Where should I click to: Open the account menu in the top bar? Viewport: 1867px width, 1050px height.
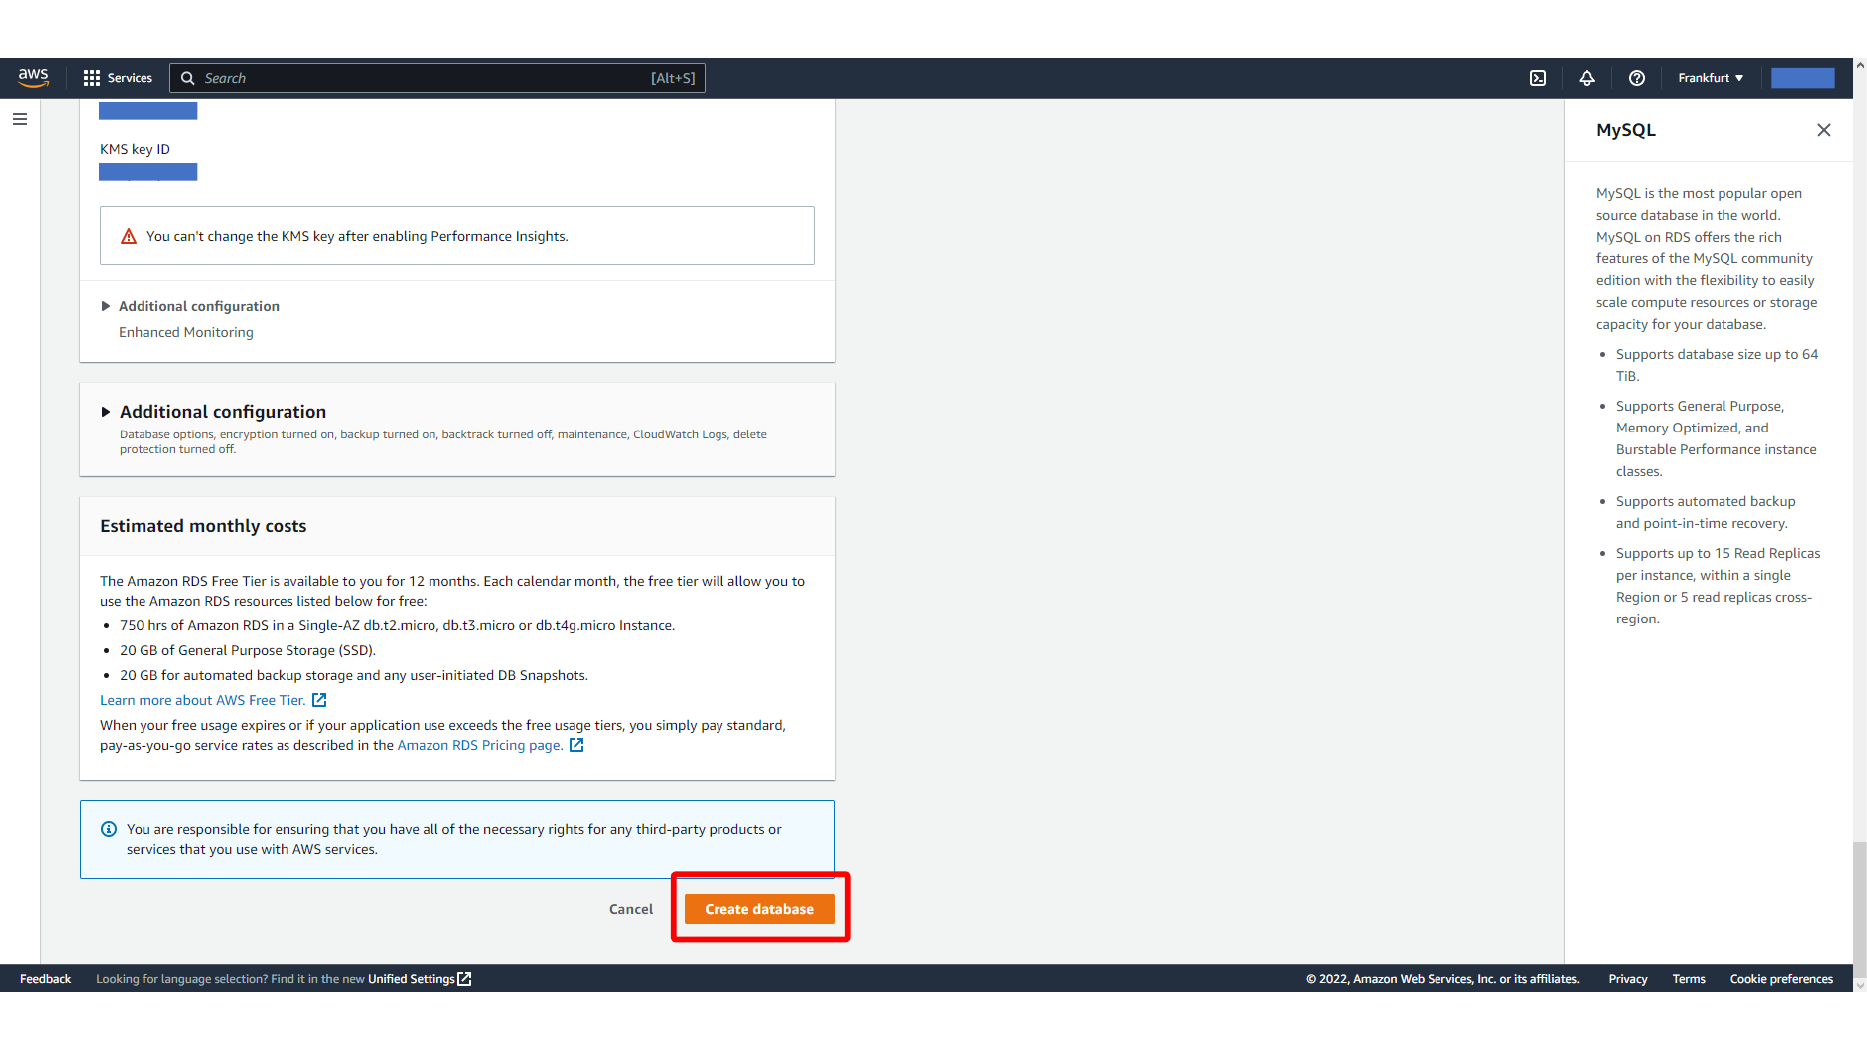coord(1802,78)
